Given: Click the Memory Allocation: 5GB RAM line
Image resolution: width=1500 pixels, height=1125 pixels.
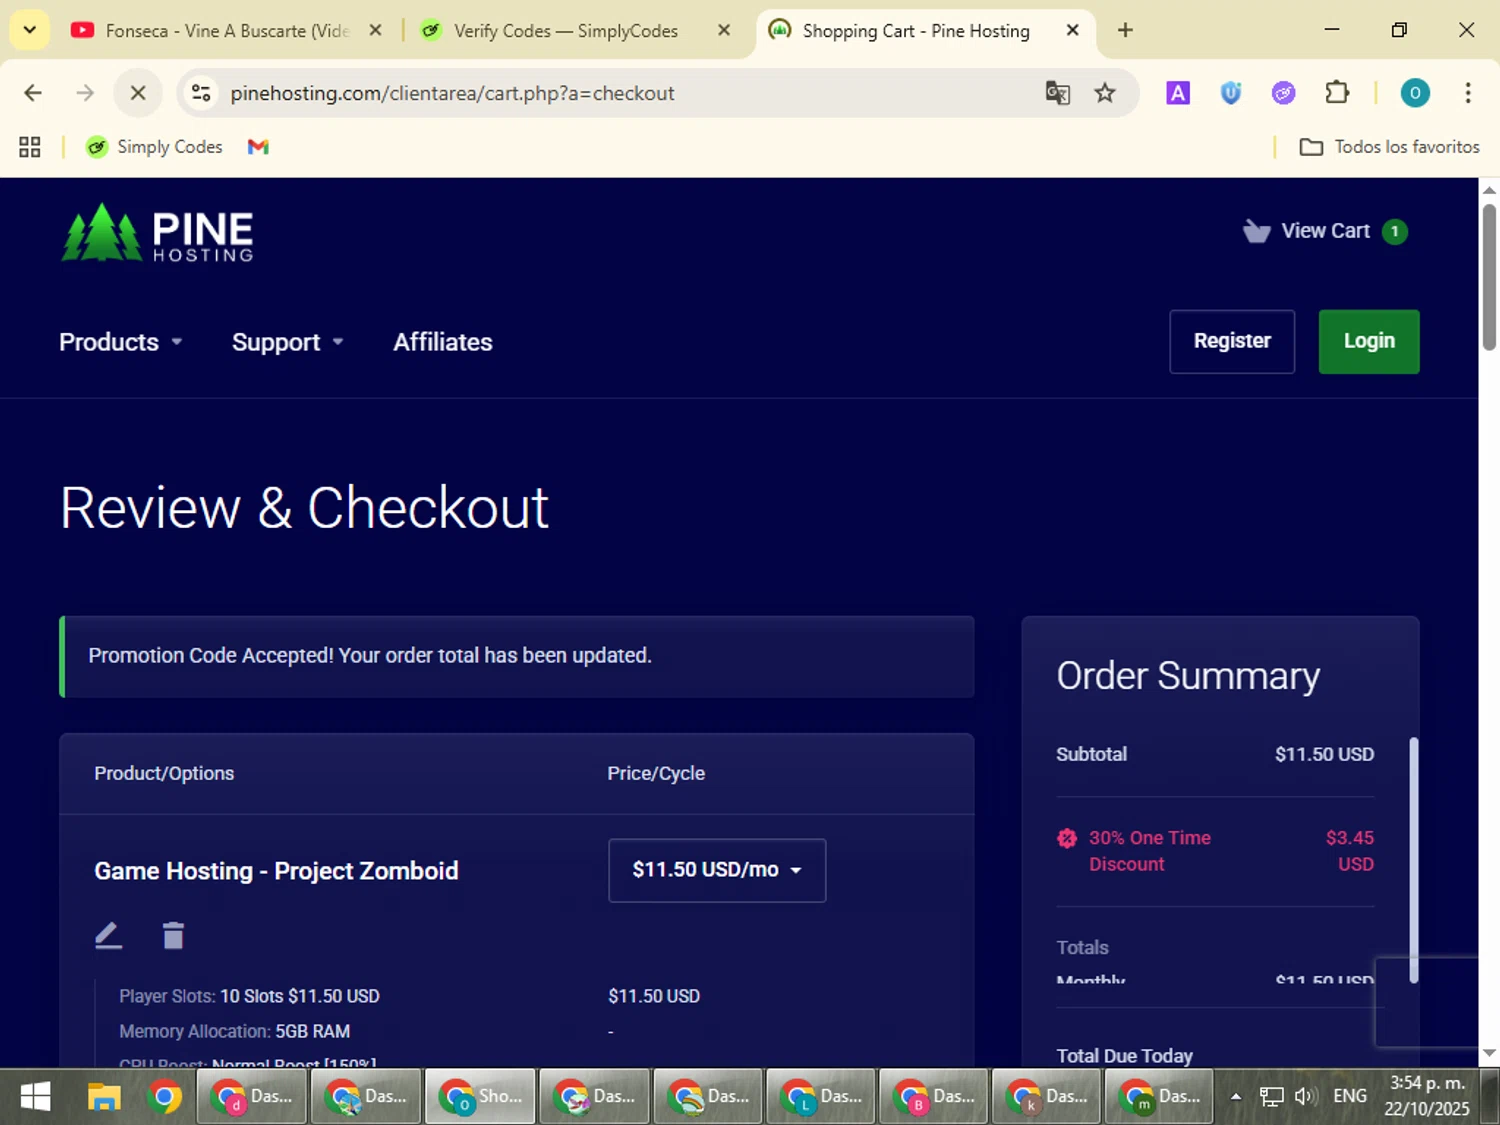Looking at the screenshot, I should tap(234, 1031).
